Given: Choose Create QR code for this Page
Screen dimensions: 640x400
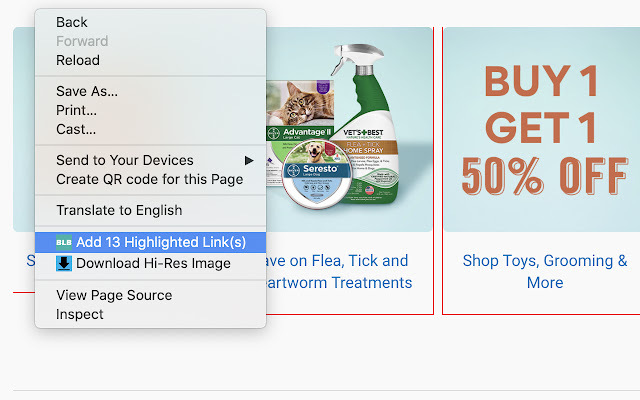Looking at the screenshot, I should (151, 180).
